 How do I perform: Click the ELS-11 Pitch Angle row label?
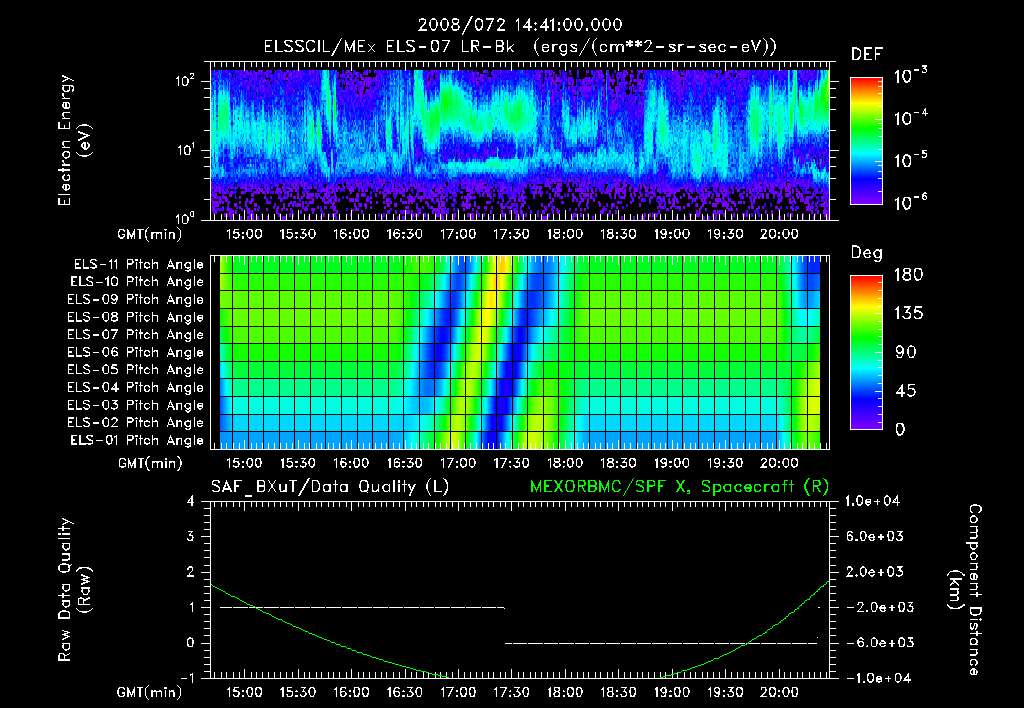pos(138,265)
